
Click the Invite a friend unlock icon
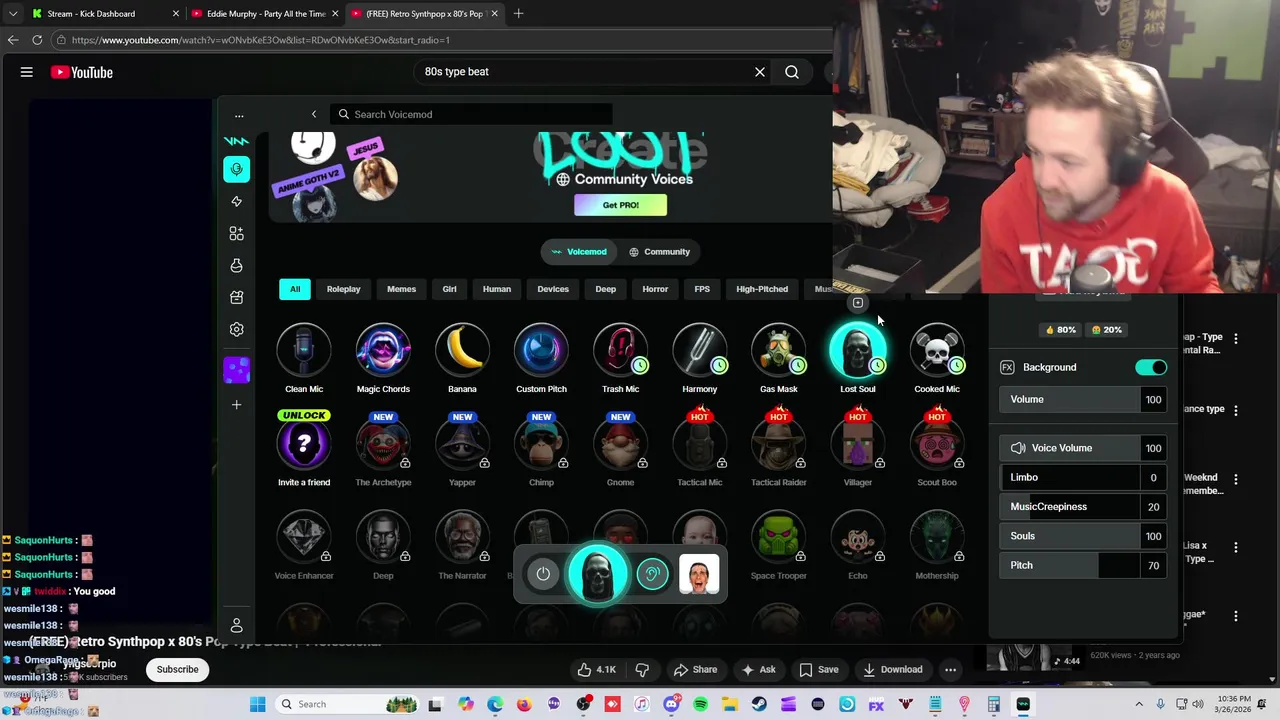304,443
